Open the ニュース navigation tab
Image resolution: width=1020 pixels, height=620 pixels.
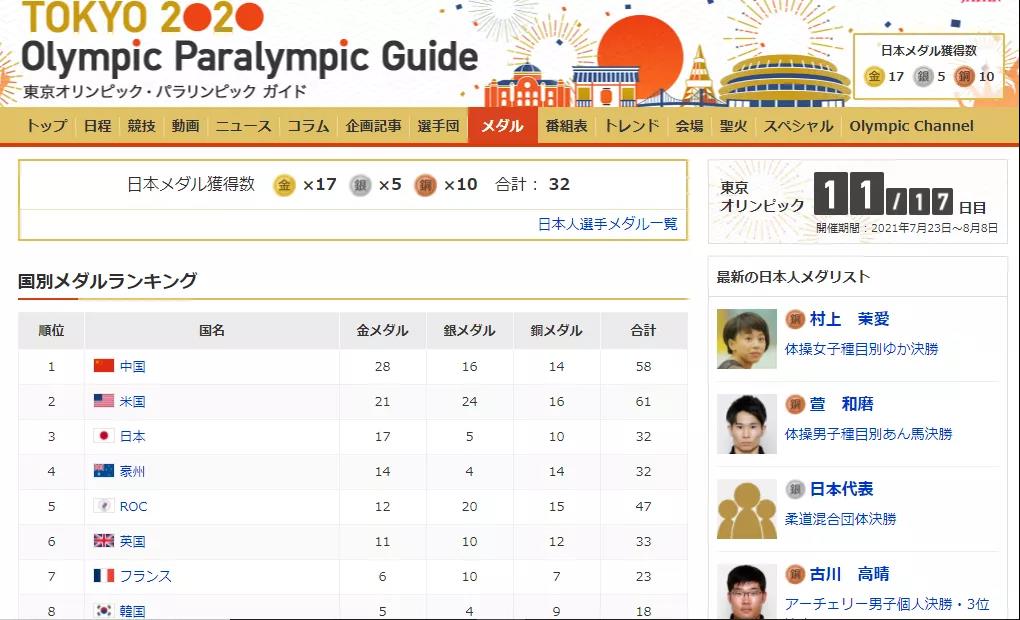pos(243,126)
